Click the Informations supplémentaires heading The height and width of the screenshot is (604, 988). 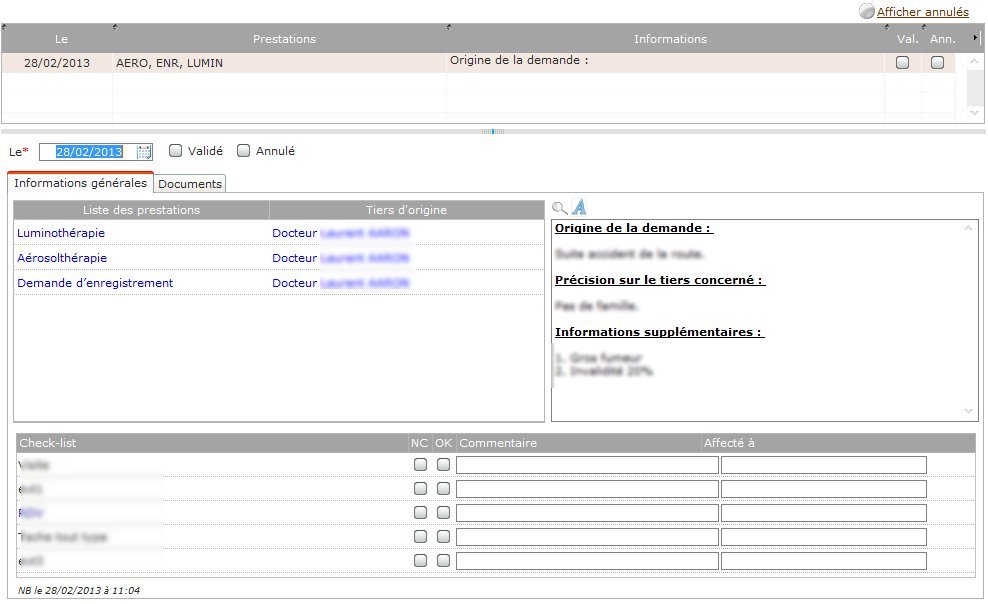659,332
